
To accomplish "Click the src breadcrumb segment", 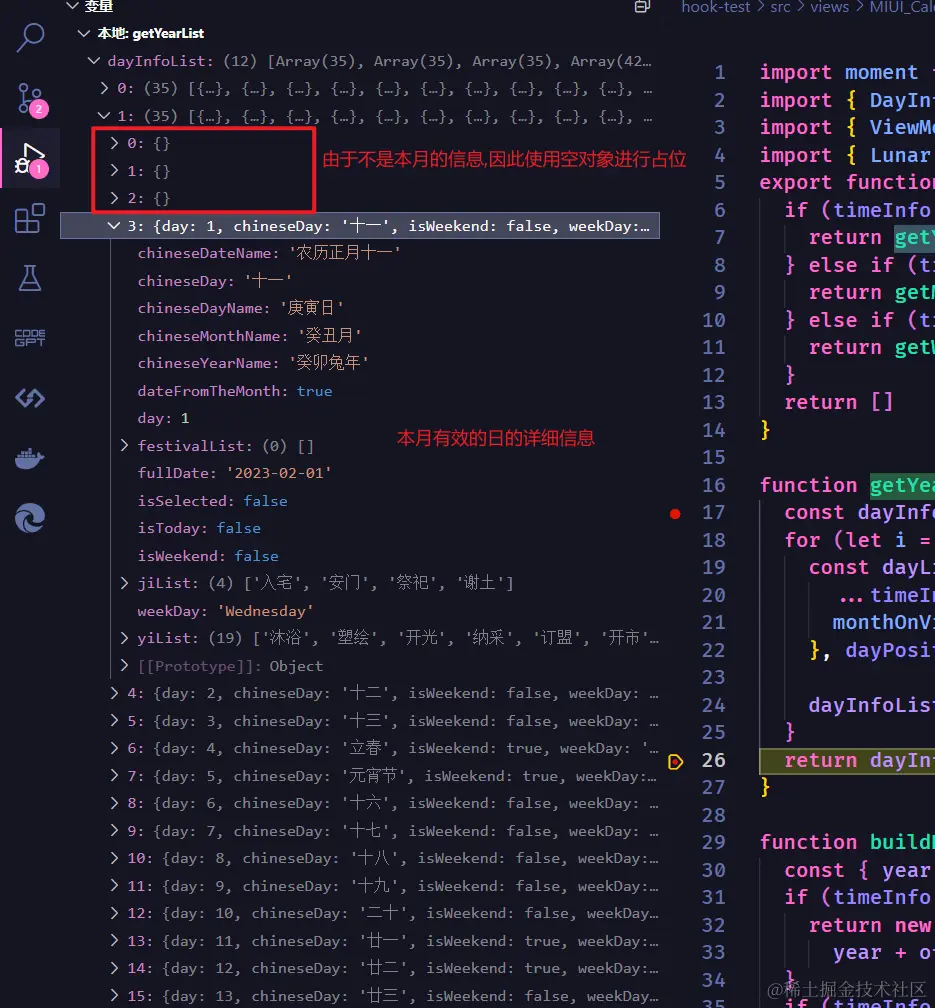I will [780, 7].
